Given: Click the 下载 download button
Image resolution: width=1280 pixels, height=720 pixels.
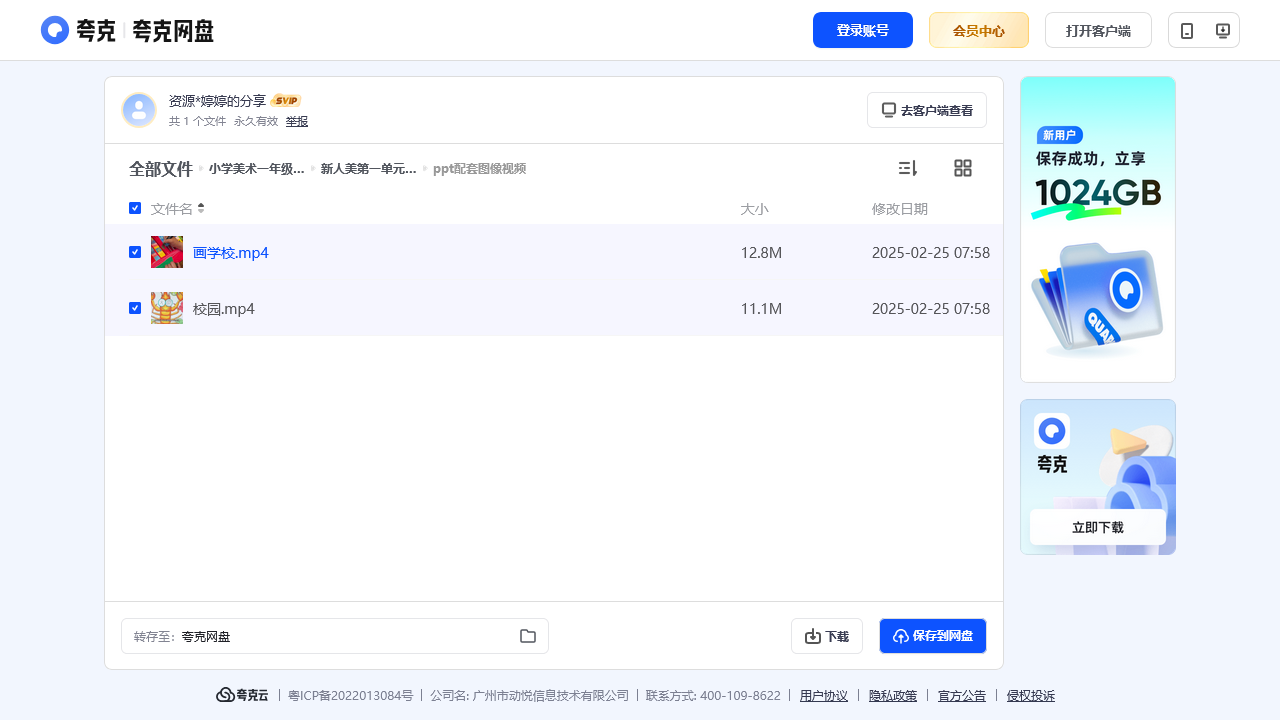Looking at the screenshot, I should pos(827,636).
